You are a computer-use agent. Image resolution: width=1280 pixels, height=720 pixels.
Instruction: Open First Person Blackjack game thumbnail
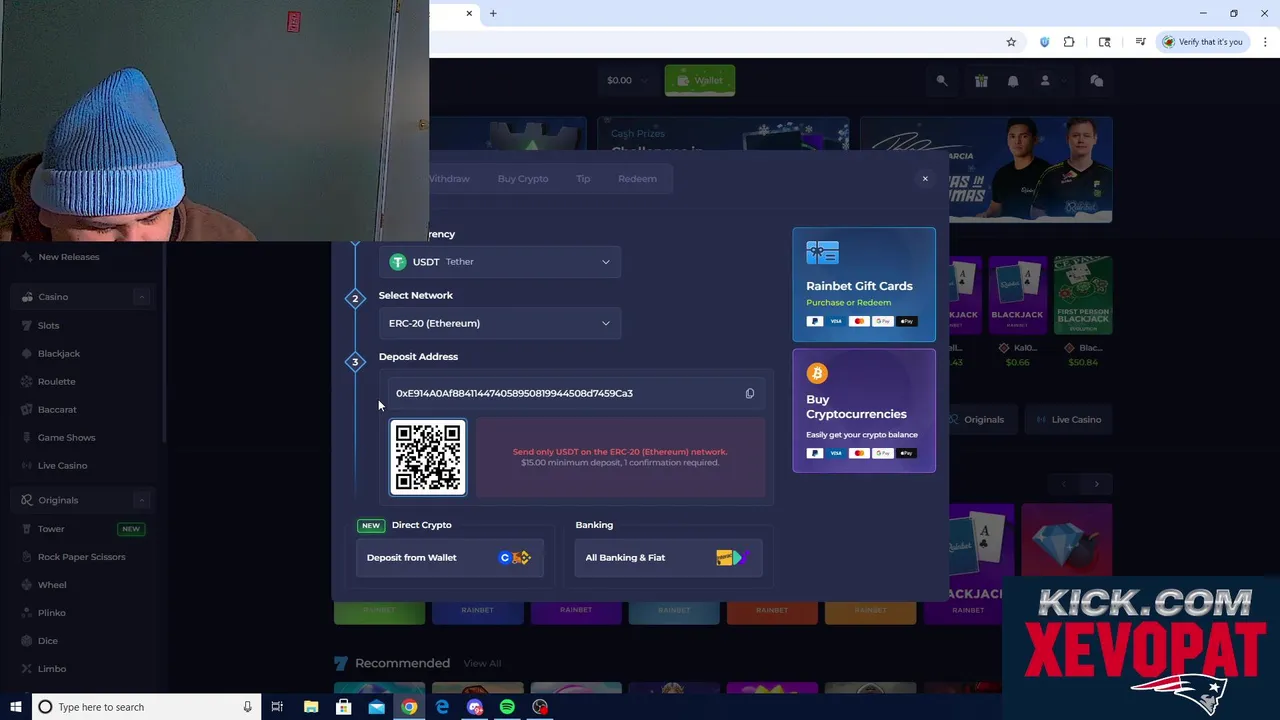(x=1083, y=295)
